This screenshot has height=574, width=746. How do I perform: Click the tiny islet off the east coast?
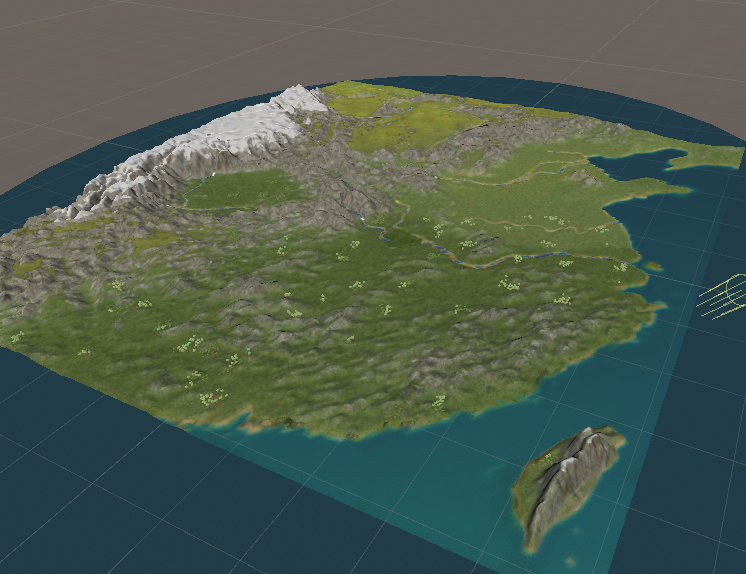654,266
